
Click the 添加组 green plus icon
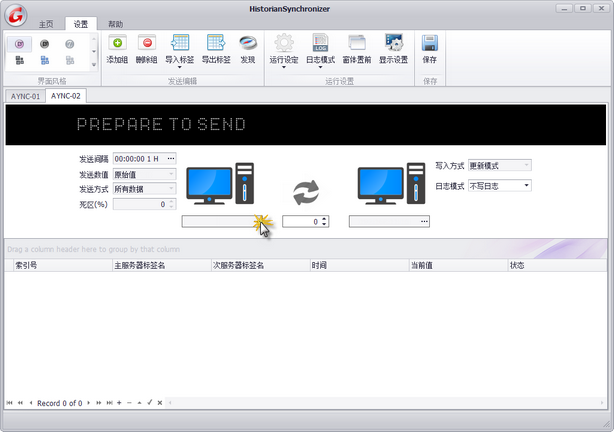pyautogui.click(x=117, y=43)
